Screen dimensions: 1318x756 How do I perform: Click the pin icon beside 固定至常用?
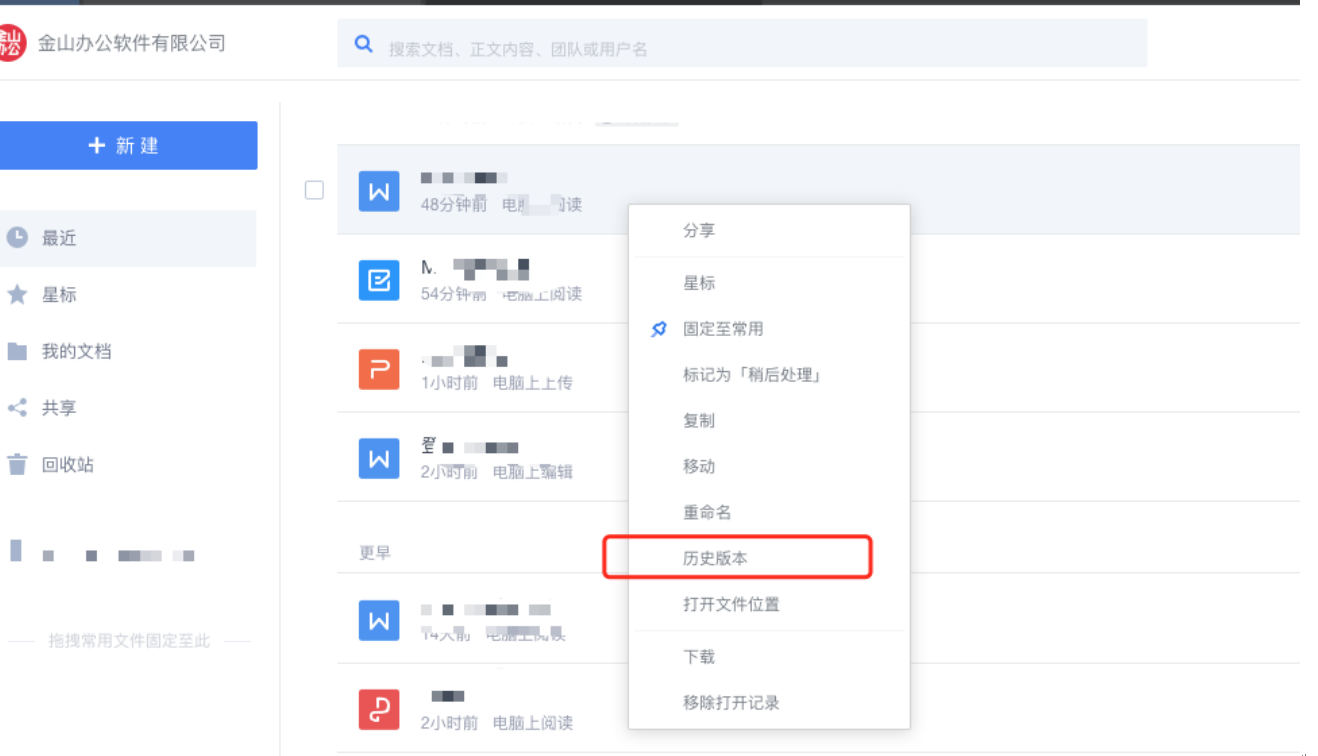click(659, 329)
